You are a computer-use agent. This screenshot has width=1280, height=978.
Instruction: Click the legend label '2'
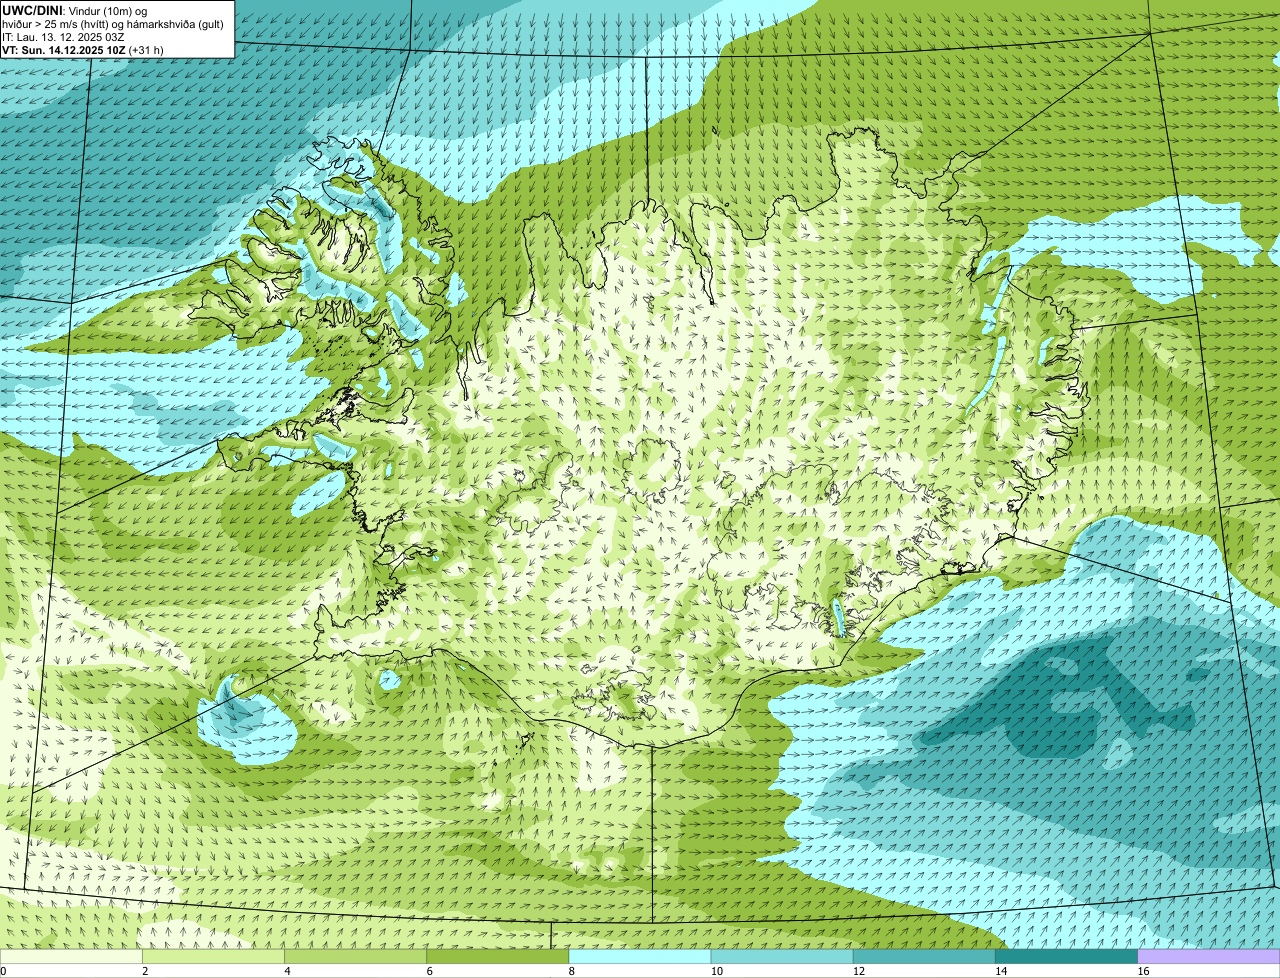pyautogui.click(x=145, y=971)
